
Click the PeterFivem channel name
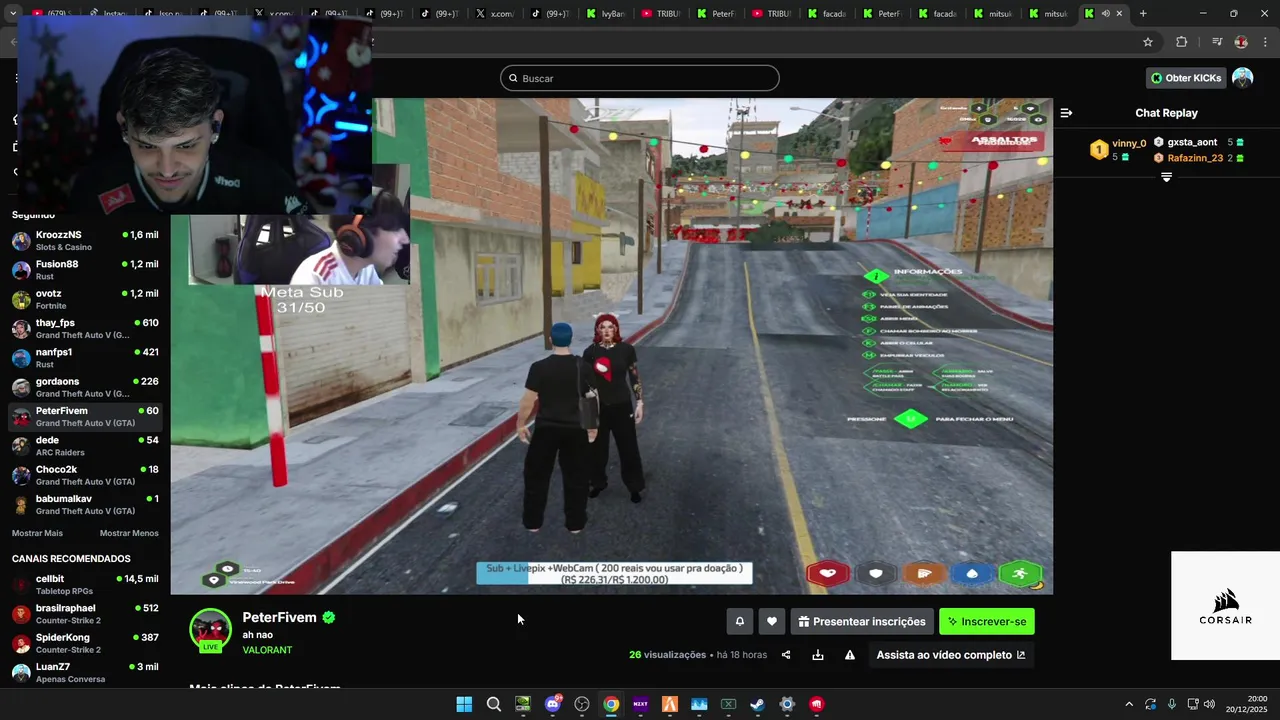pyautogui.click(x=279, y=617)
